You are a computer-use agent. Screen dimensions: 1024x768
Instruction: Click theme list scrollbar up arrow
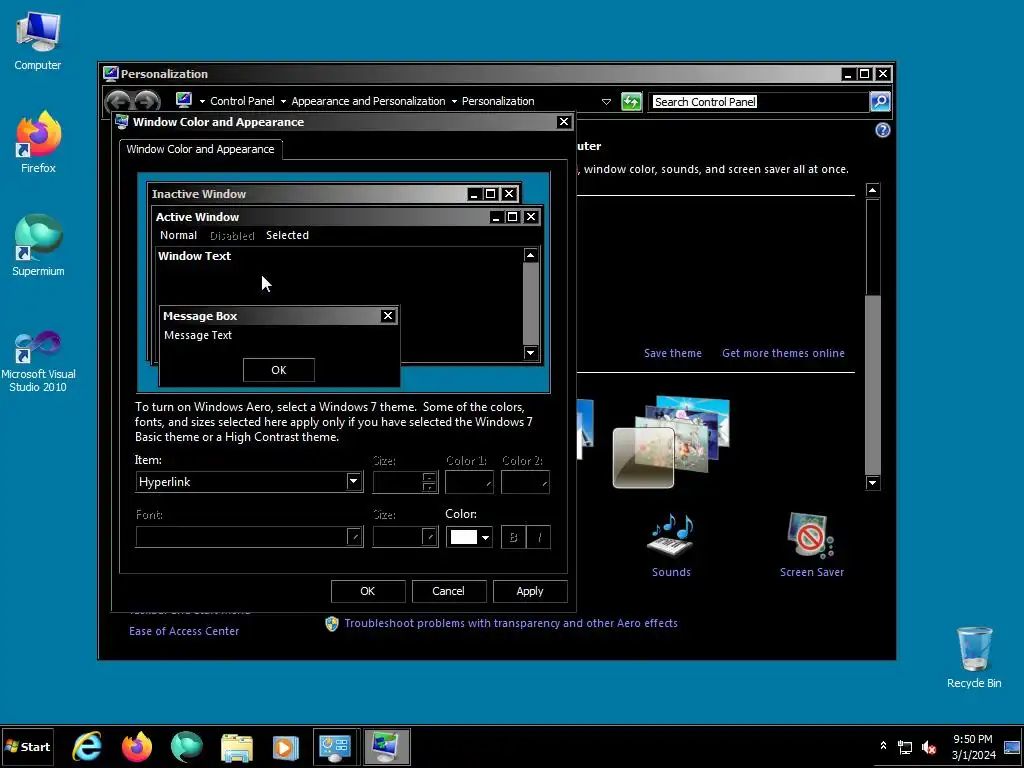[872, 190]
